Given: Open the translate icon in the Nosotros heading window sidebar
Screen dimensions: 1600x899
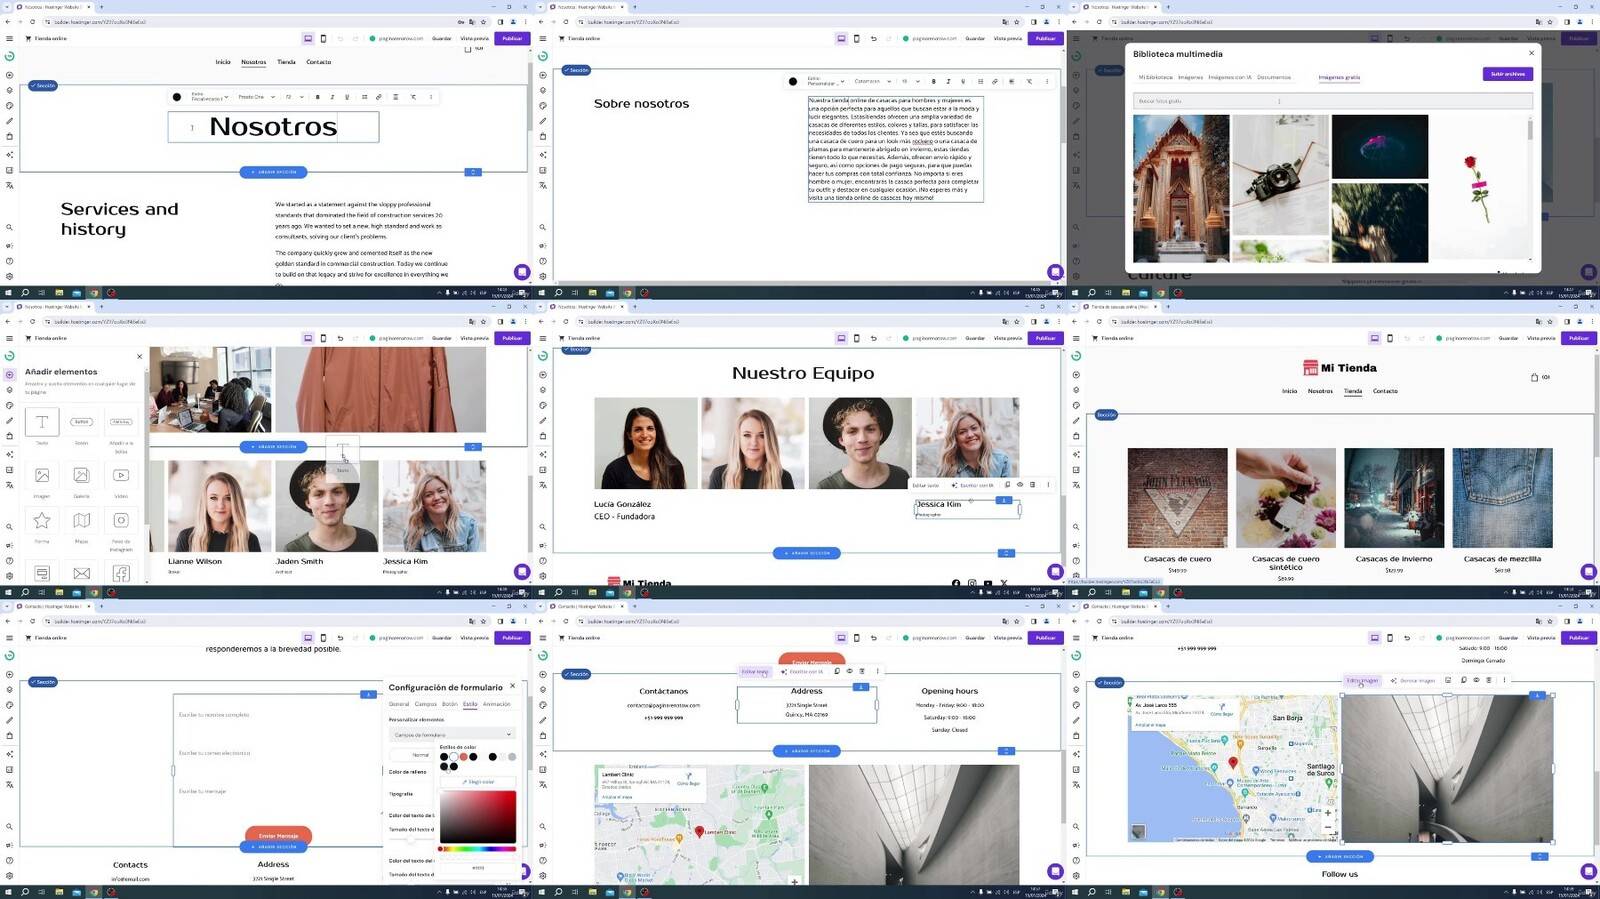Looking at the screenshot, I should [x=9, y=185].
